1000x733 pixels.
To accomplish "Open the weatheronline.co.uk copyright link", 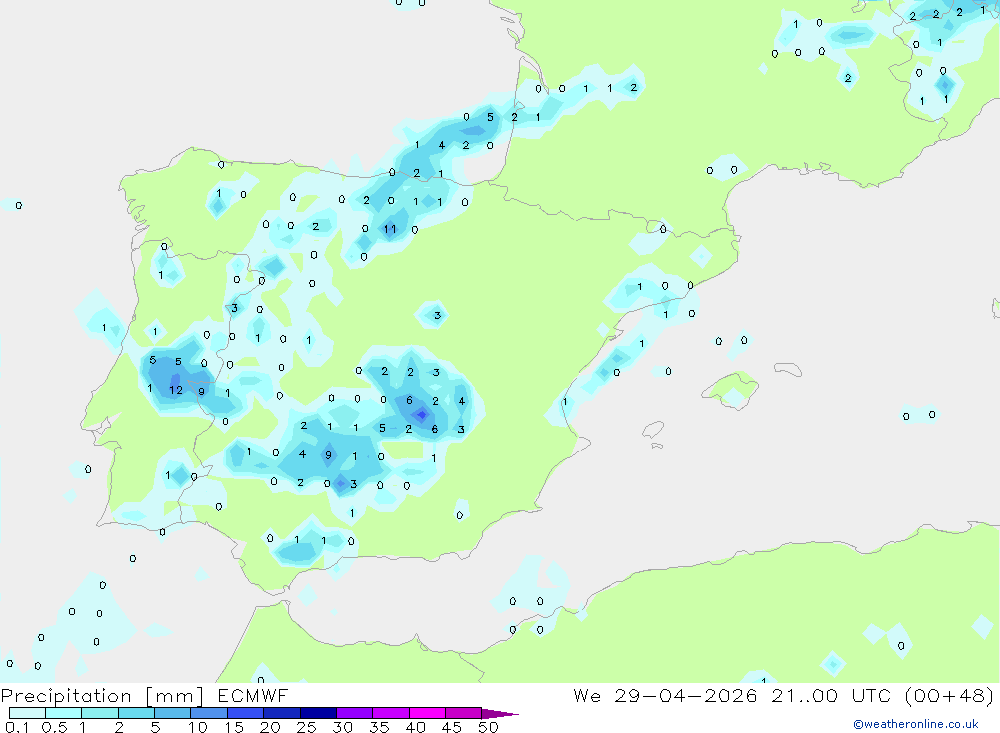I will (916, 724).
